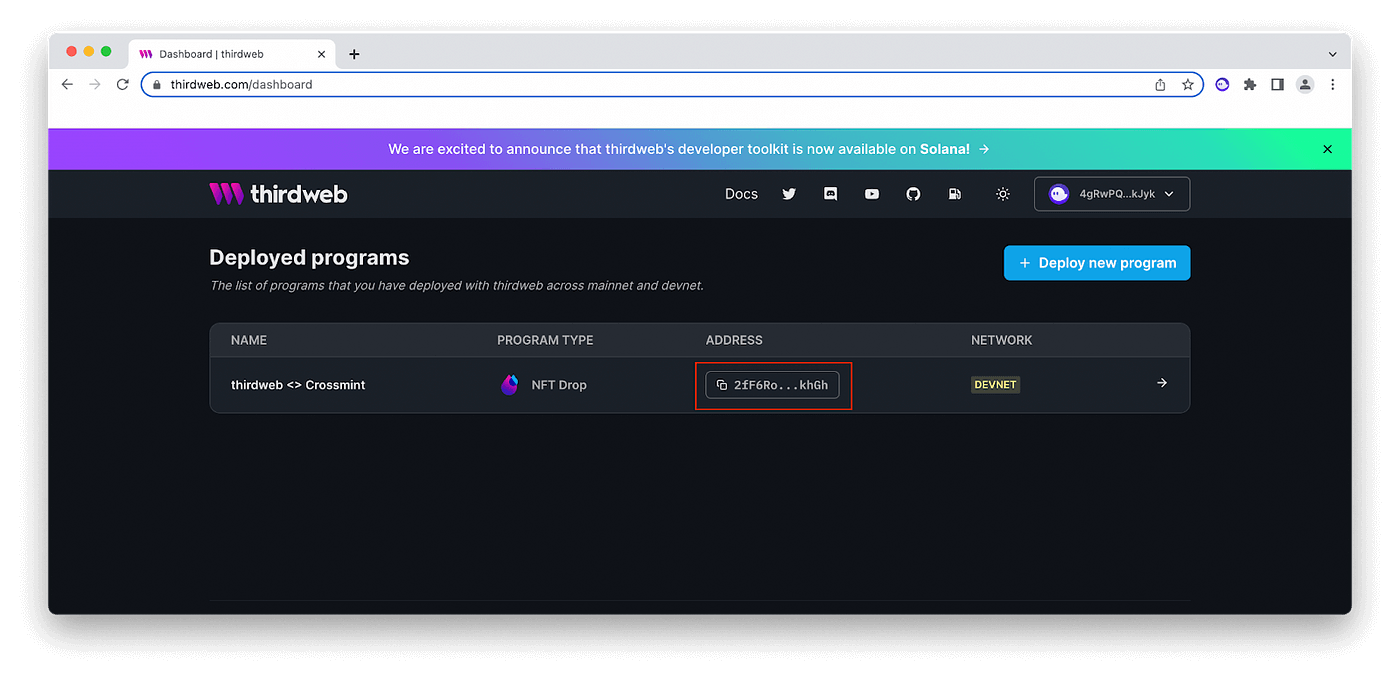Click the NFT Drop program type
This screenshot has width=1400, height=678.
[559, 385]
